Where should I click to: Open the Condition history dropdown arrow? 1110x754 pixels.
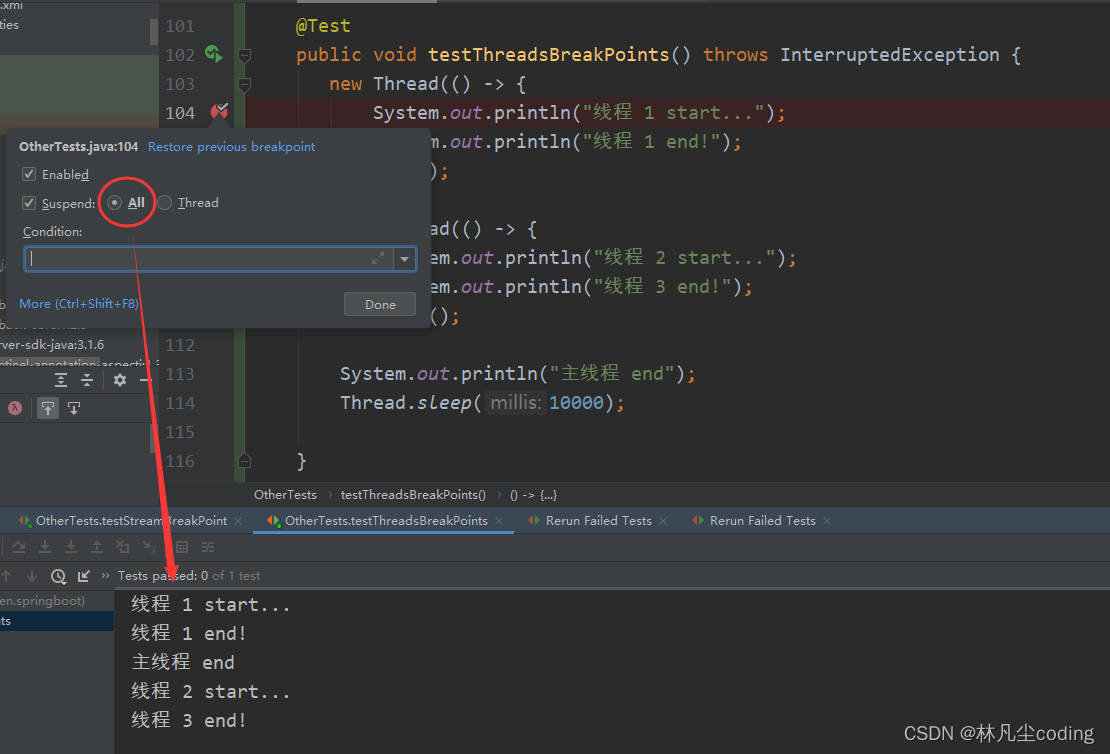404,259
